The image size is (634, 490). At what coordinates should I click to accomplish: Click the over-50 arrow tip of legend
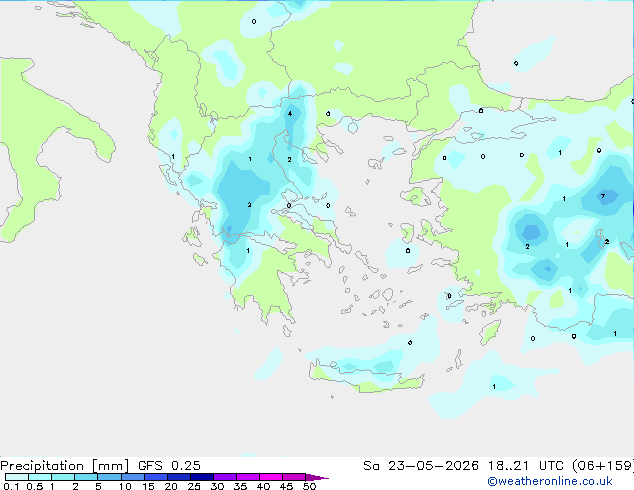click(x=317, y=477)
